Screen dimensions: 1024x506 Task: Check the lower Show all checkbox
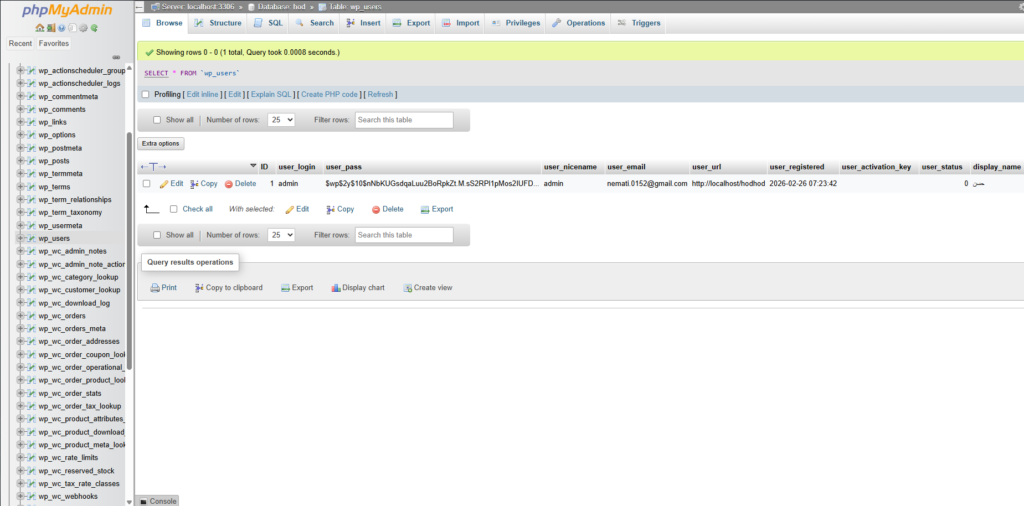click(x=157, y=235)
